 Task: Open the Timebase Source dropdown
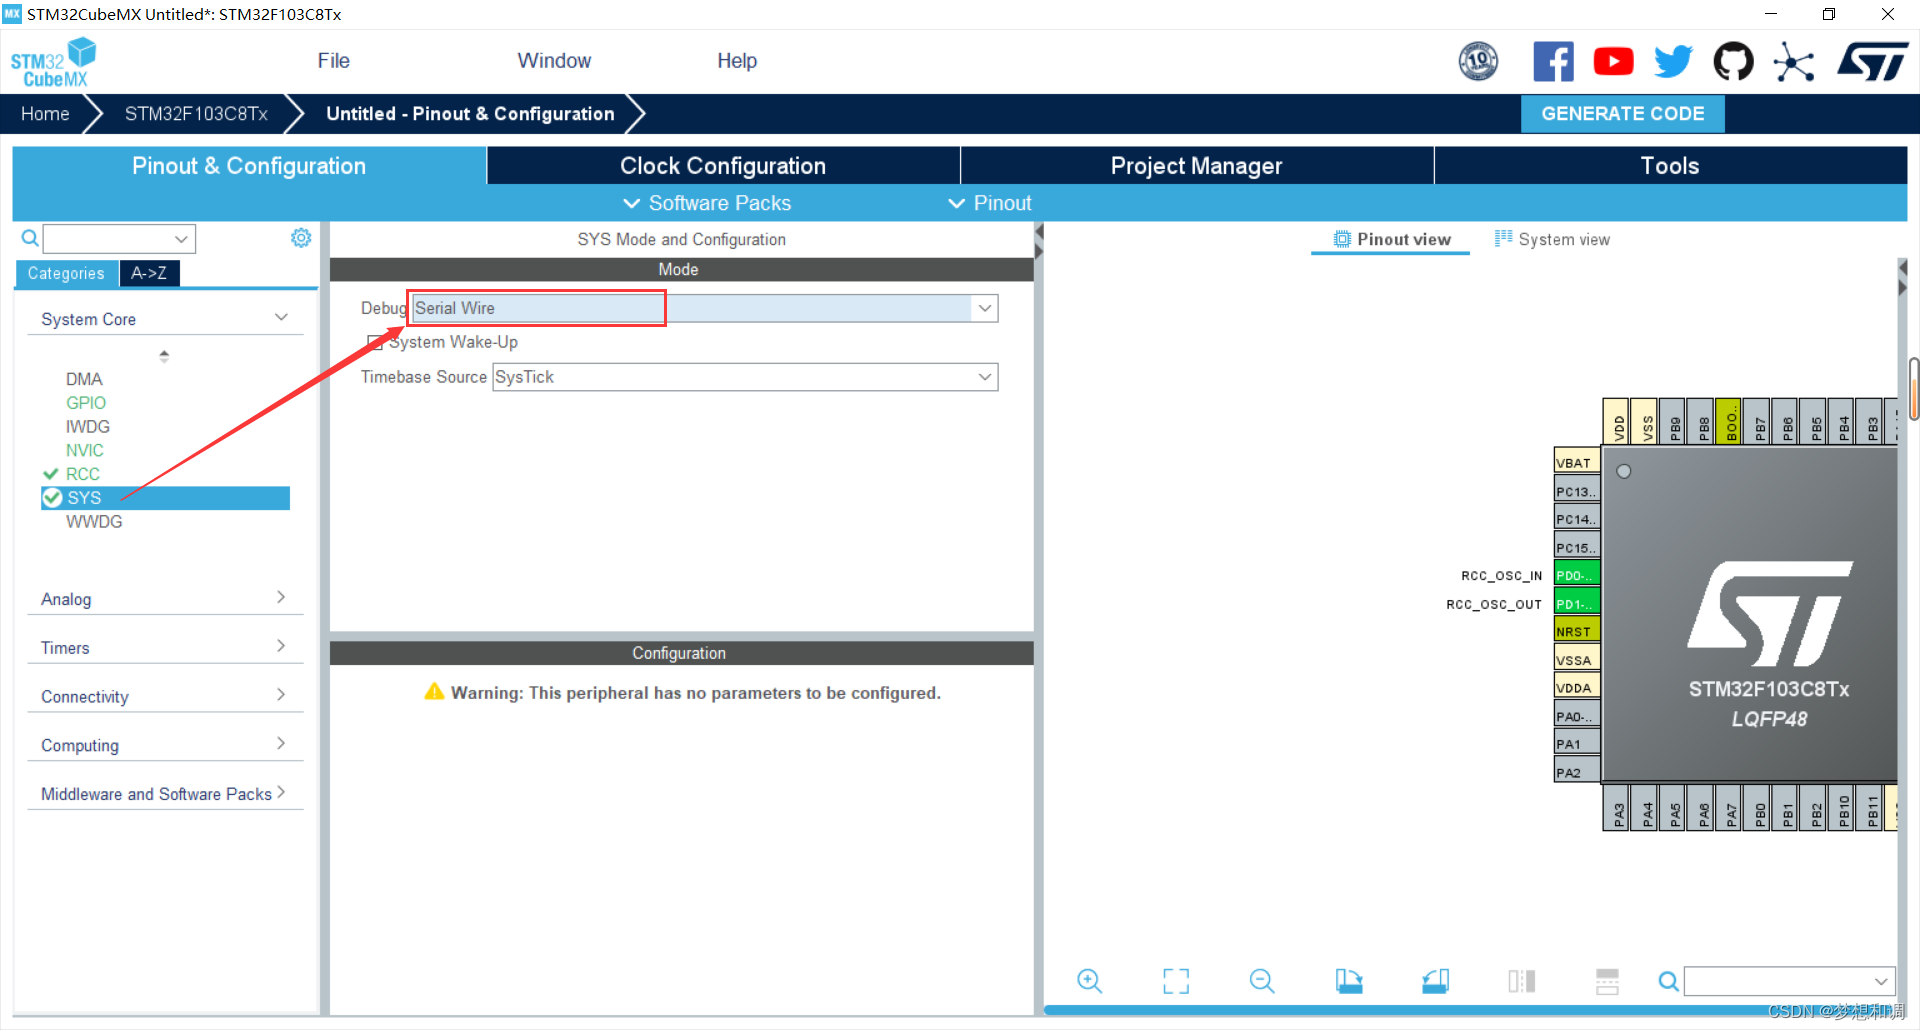point(985,377)
